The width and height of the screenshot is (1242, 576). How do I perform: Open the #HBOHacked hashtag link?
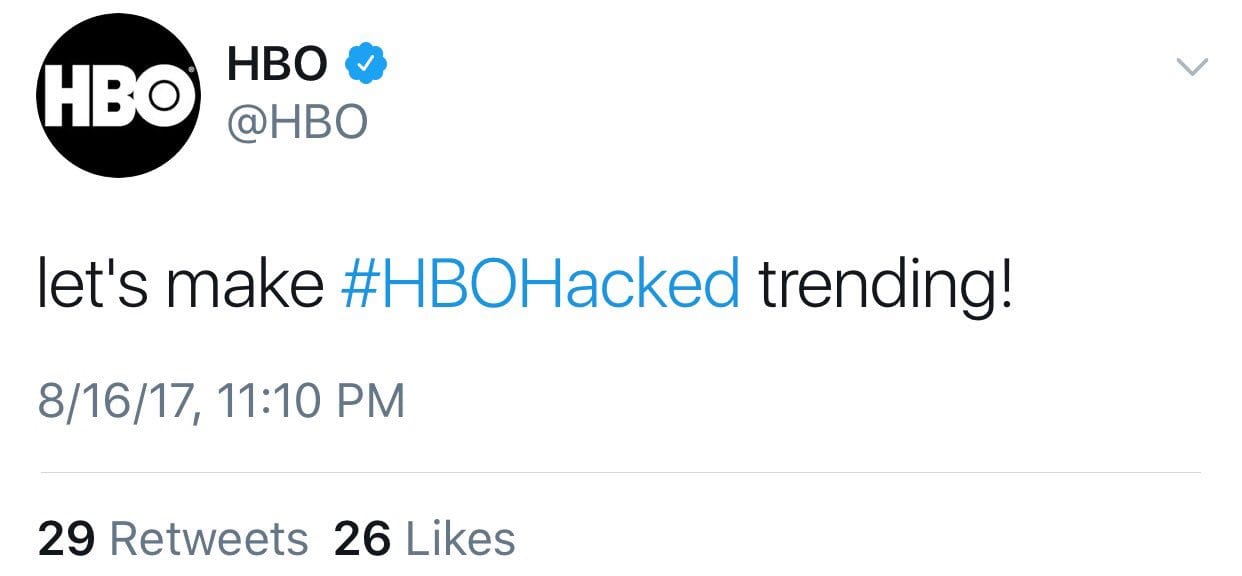tap(540, 285)
